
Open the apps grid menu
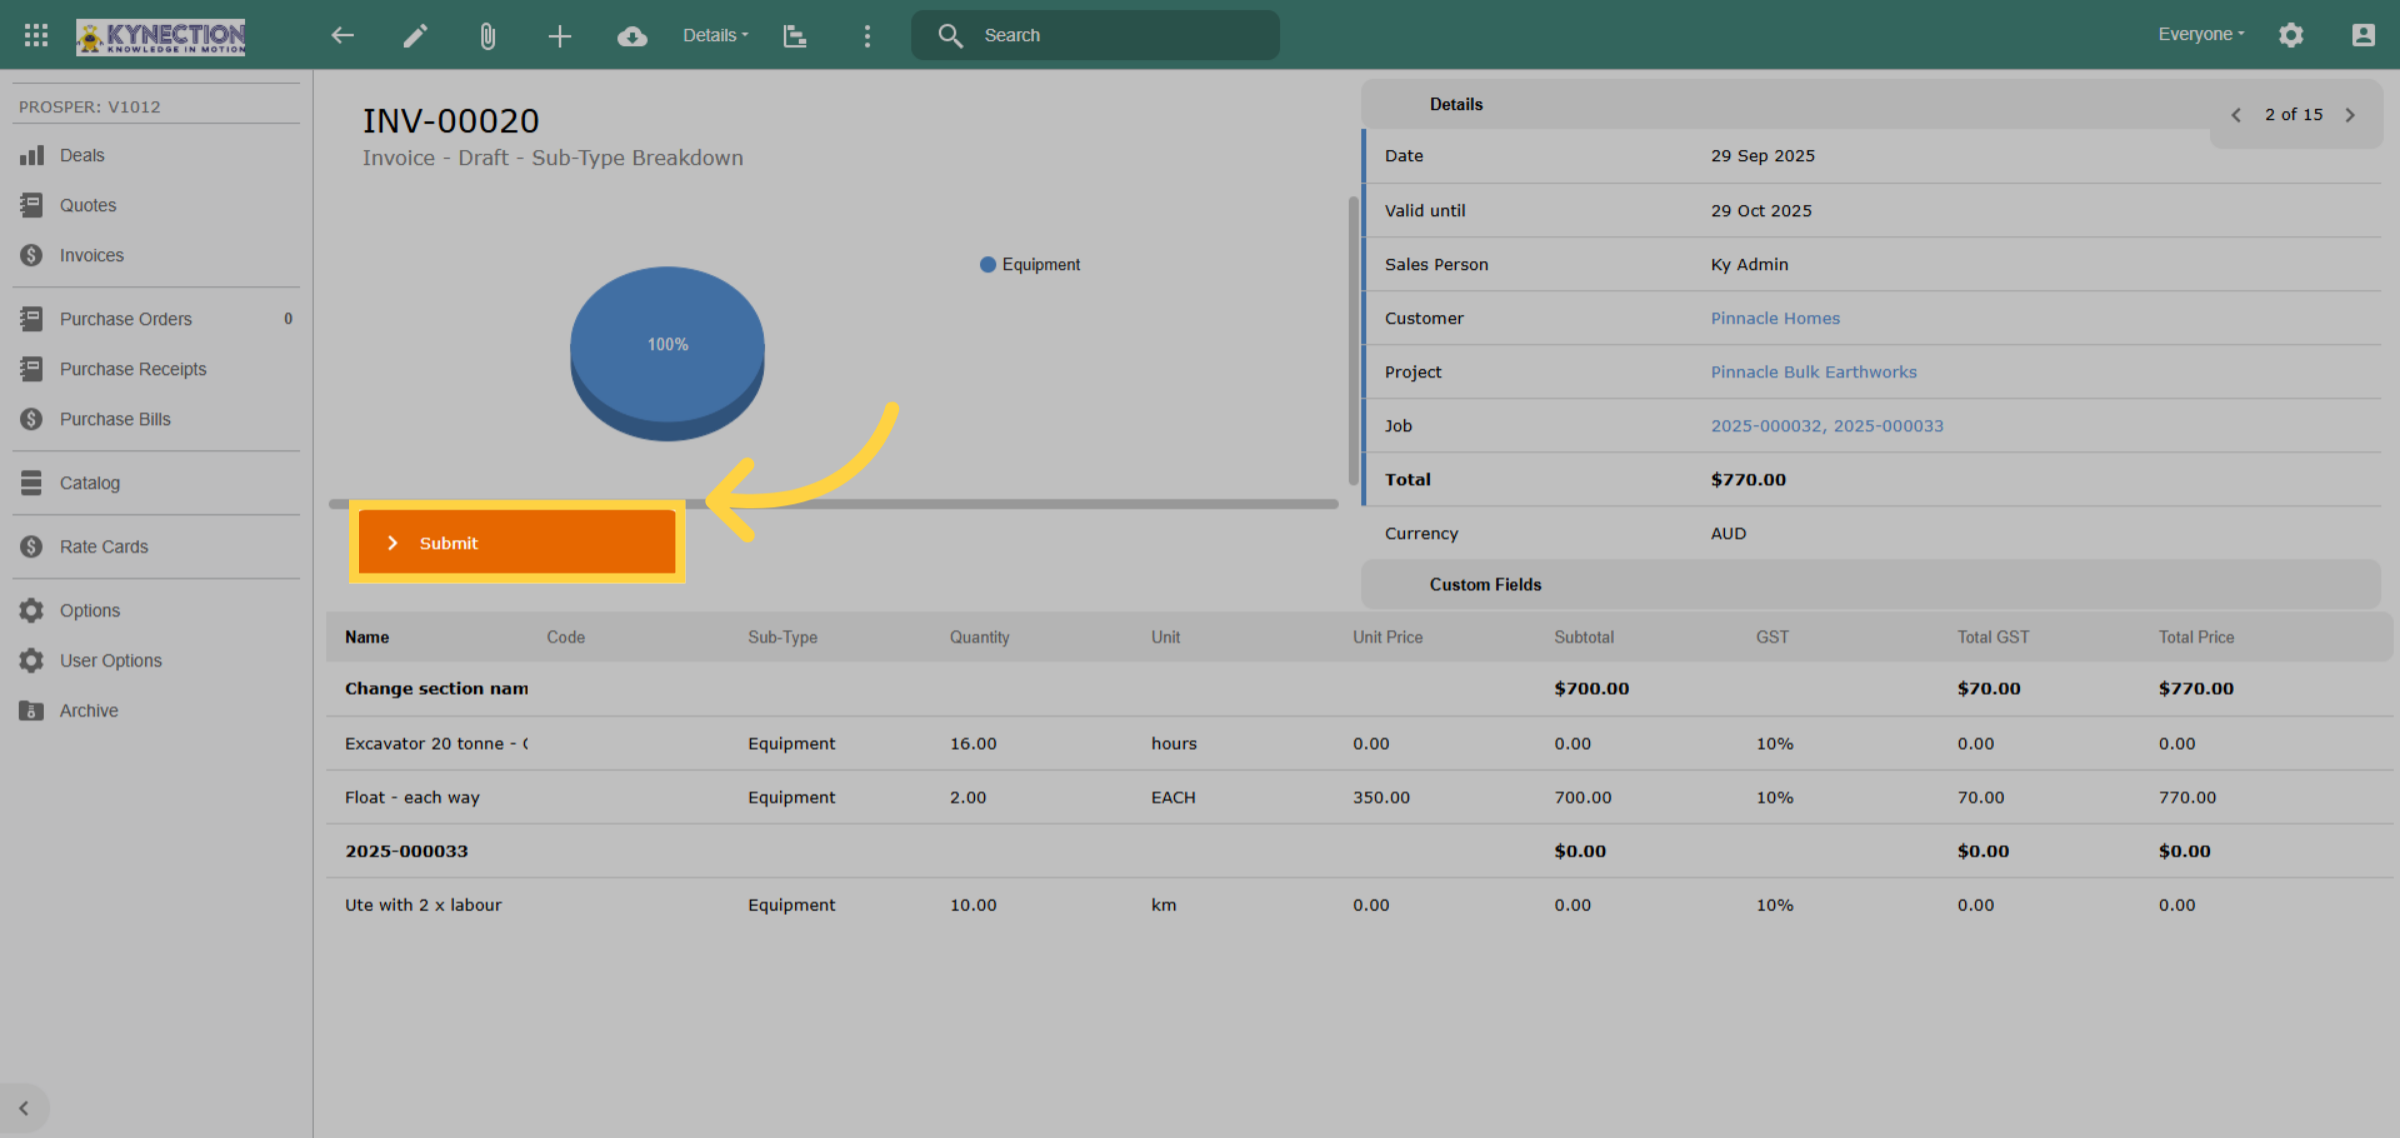(36, 35)
